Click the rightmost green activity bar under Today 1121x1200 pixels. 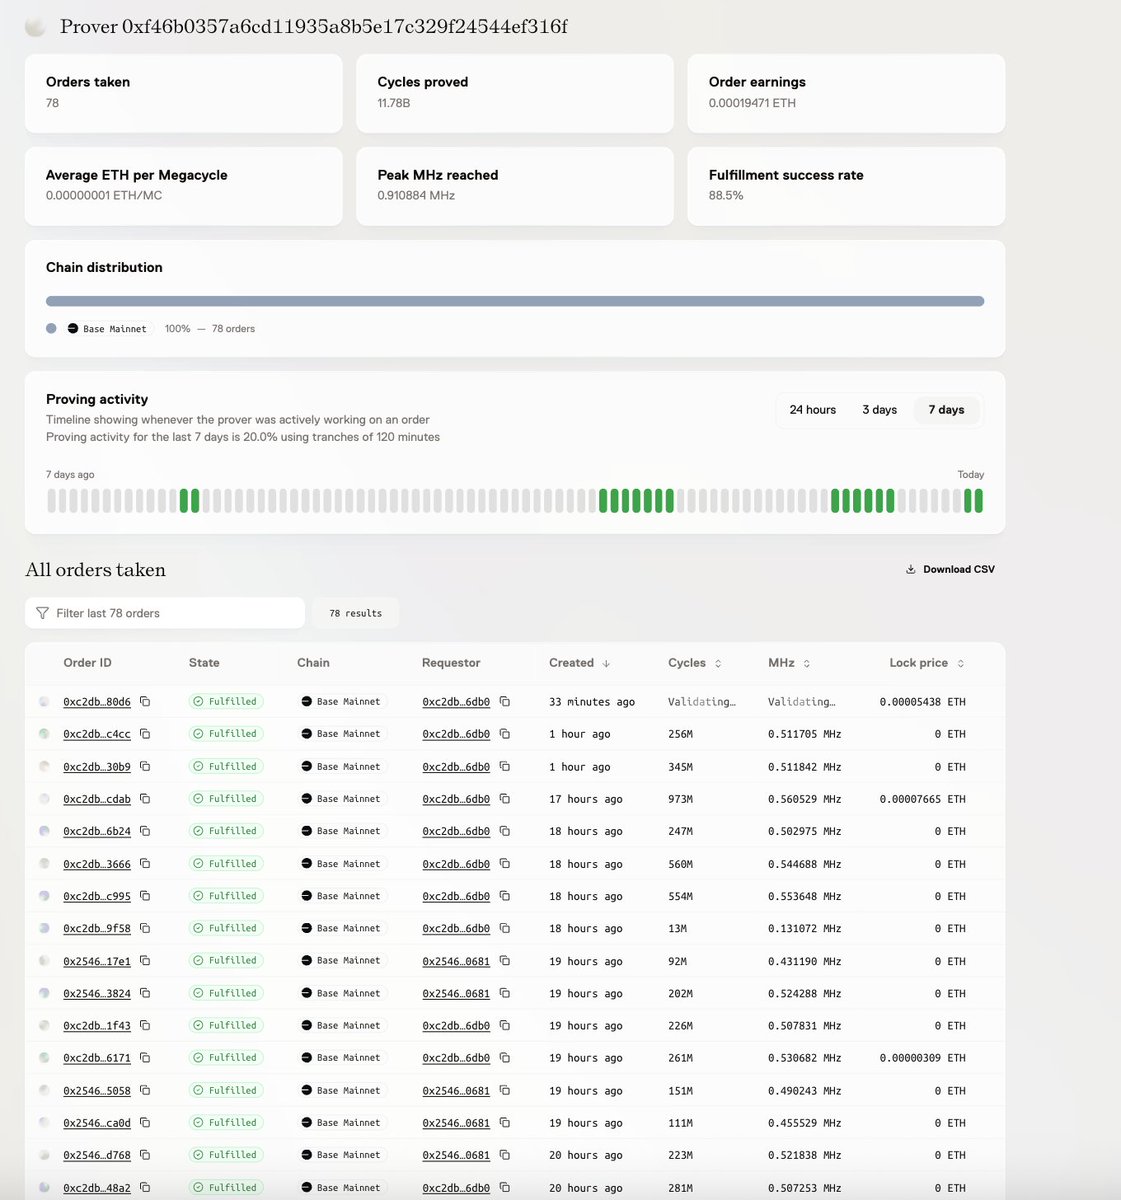point(979,501)
